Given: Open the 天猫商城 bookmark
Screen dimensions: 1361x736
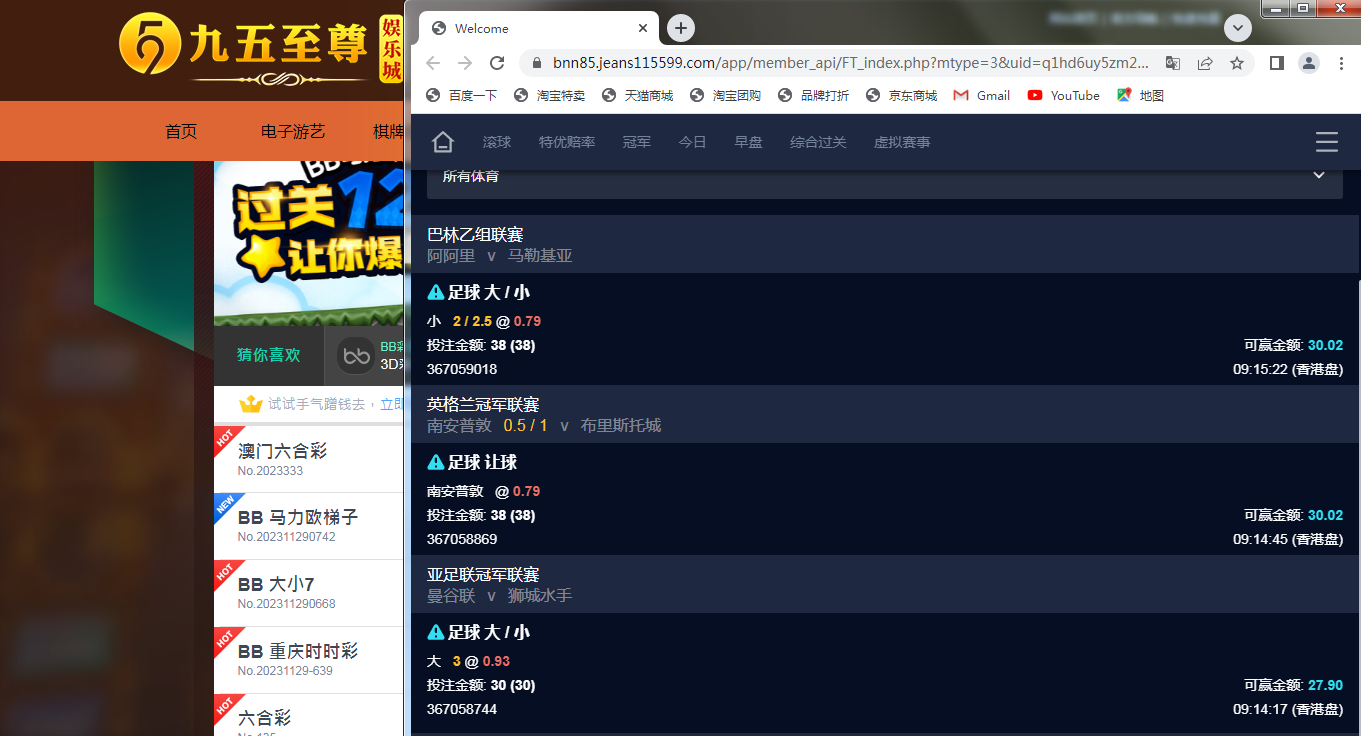Looking at the screenshot, I should tap(638, 95).
